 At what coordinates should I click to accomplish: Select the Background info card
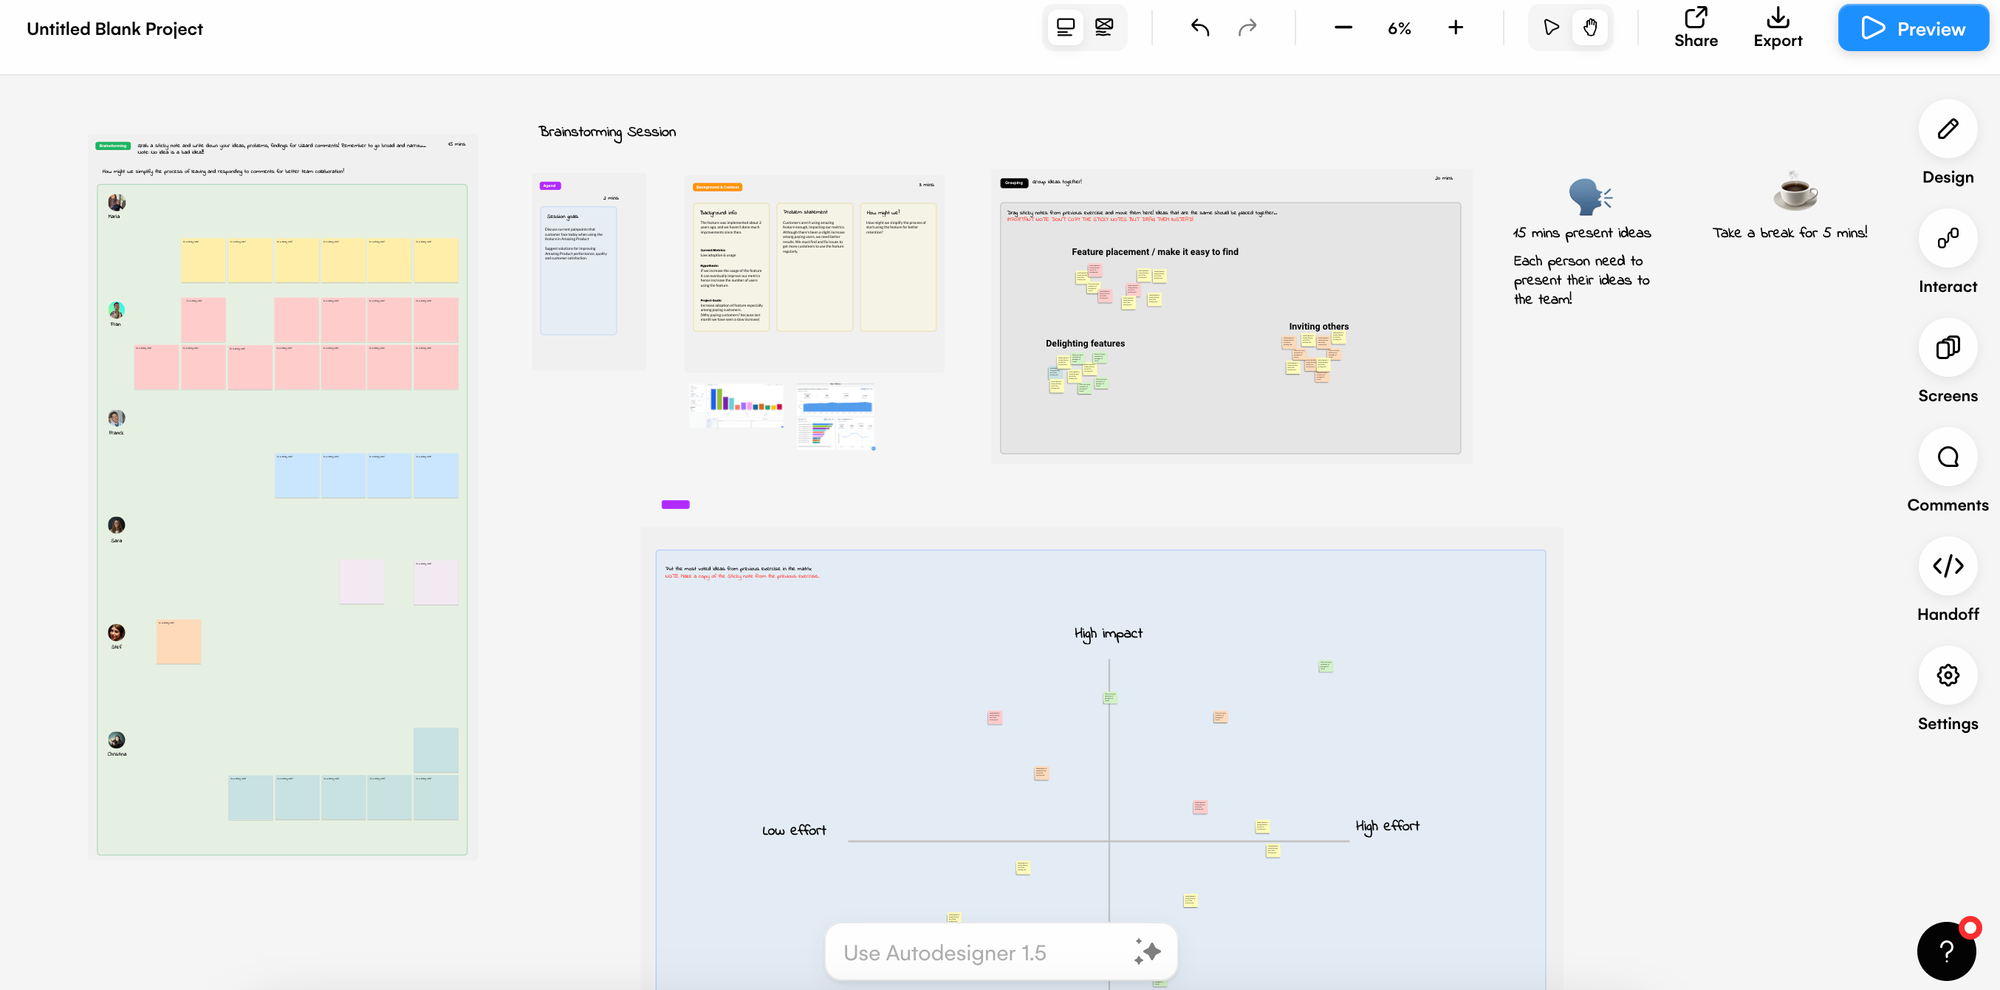(731, 267)
